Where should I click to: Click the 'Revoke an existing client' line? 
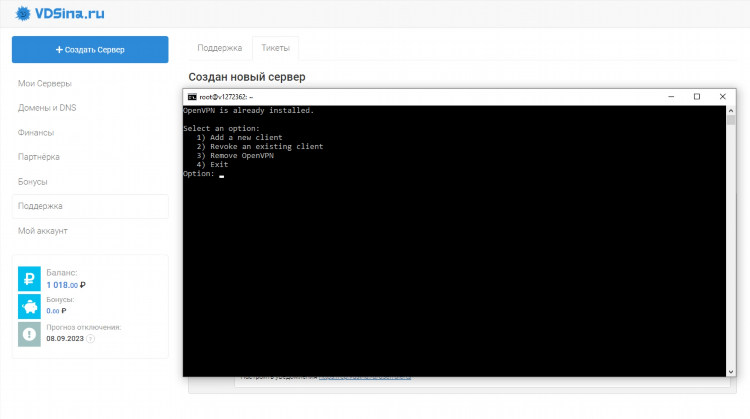tap(260, 146)
